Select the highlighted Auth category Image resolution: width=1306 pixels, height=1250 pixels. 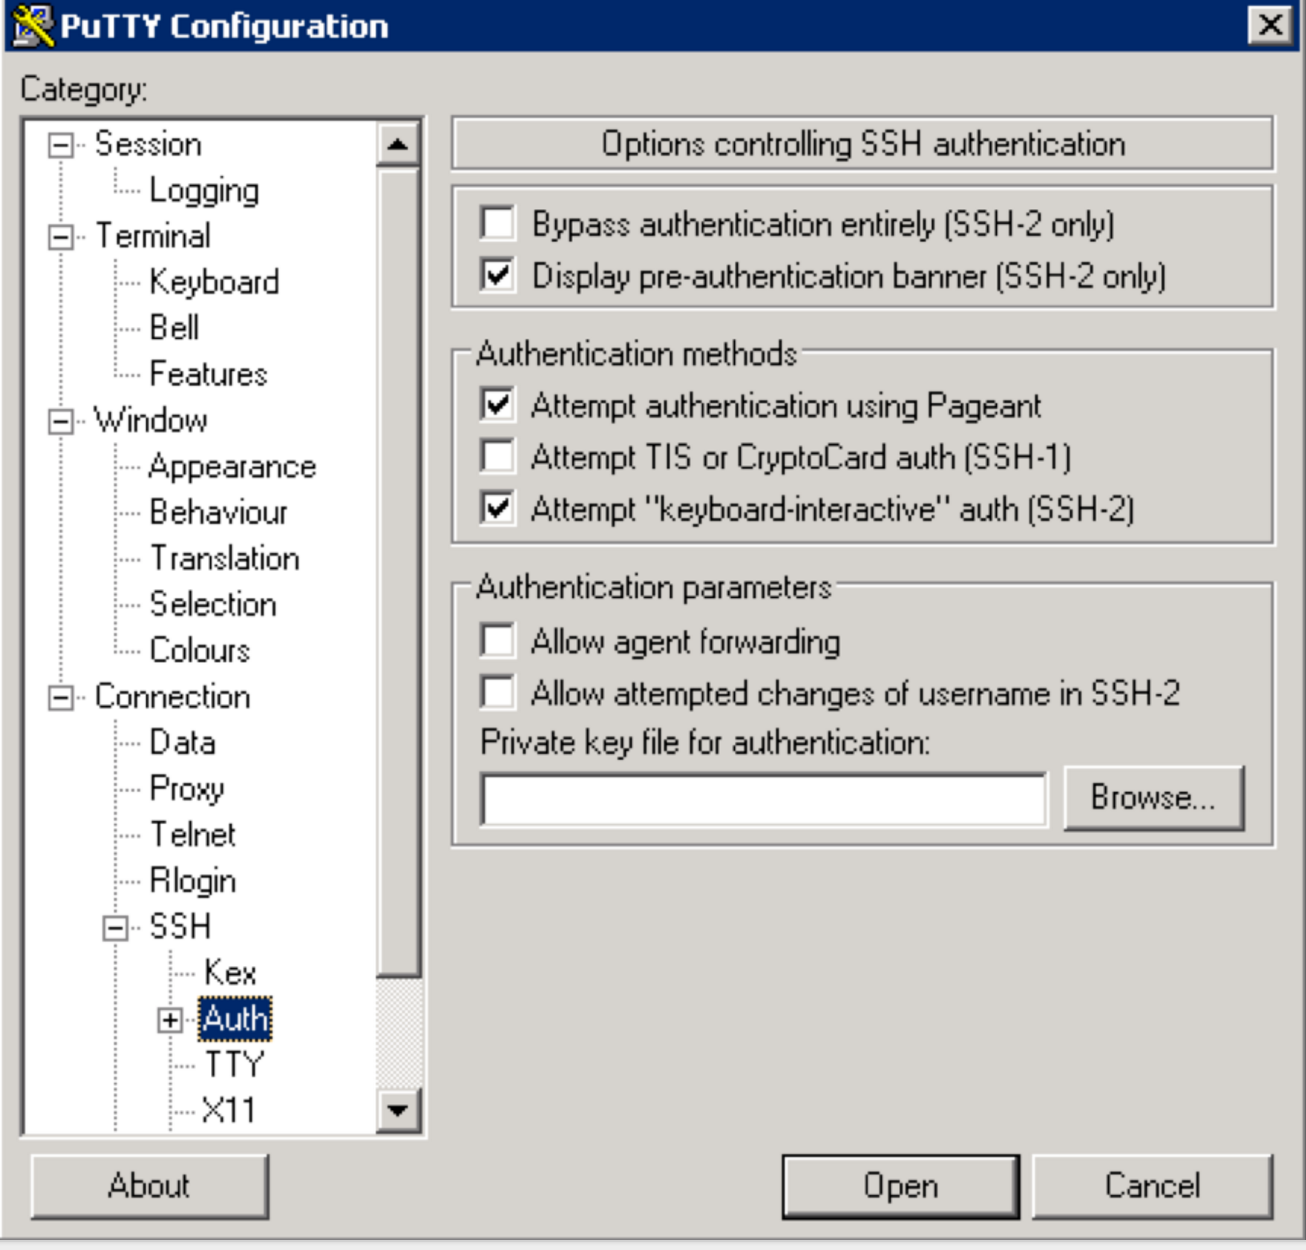235,1019
